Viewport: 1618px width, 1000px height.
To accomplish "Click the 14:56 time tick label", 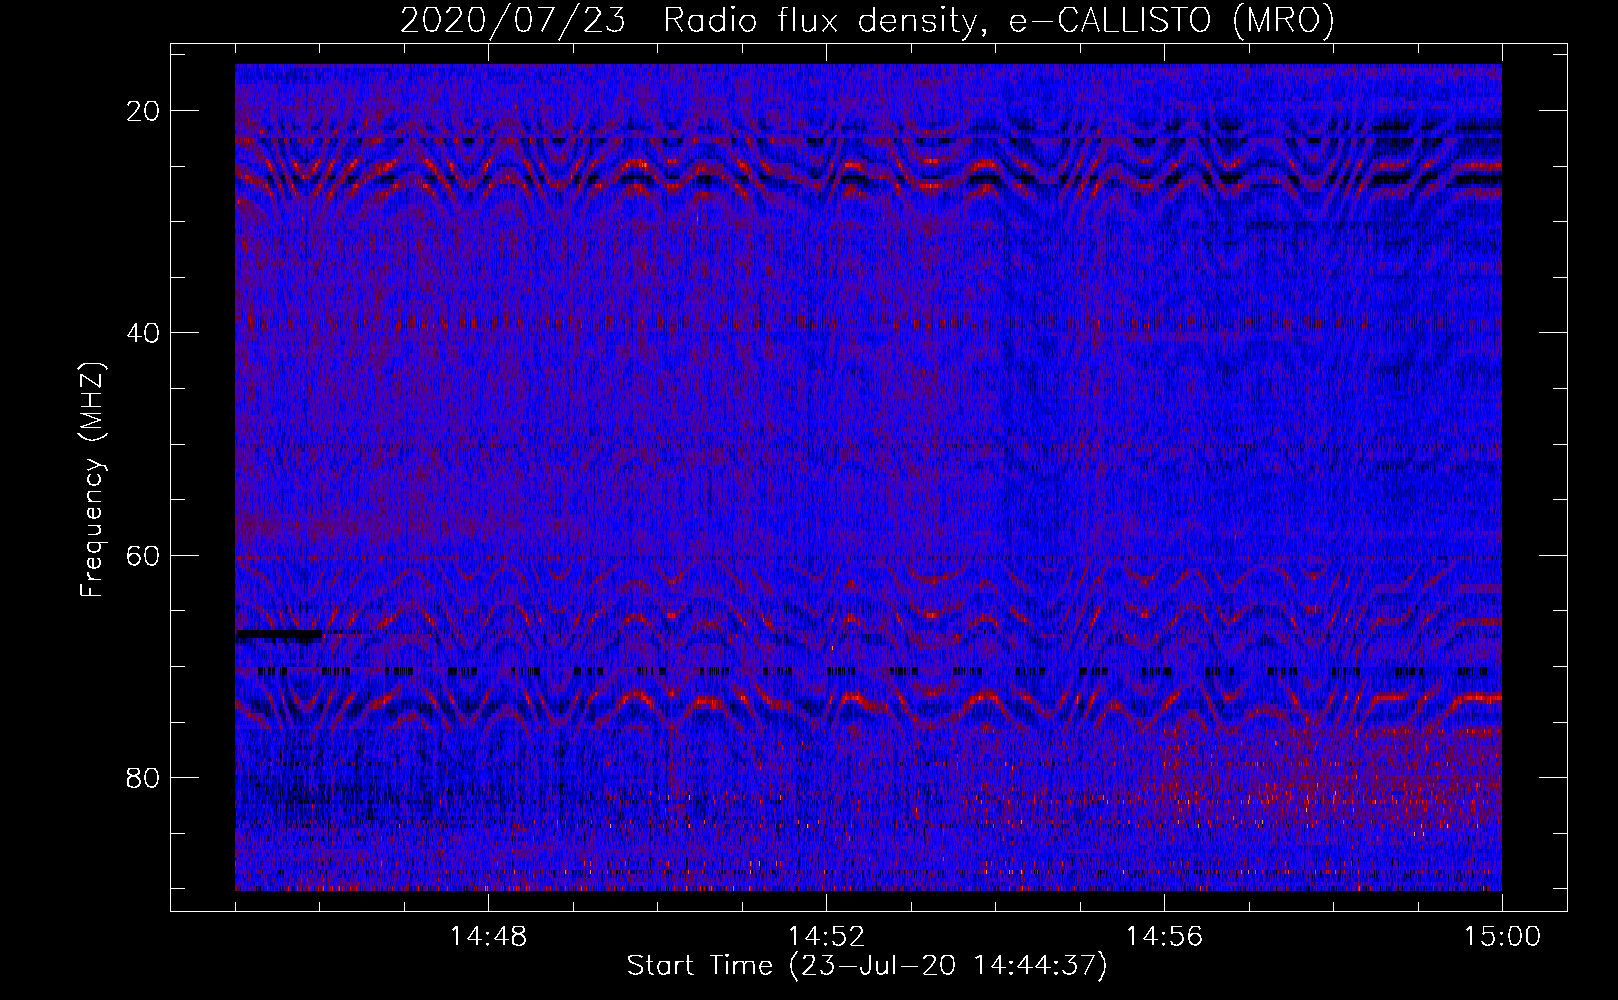I will [x=1164, y=937].
